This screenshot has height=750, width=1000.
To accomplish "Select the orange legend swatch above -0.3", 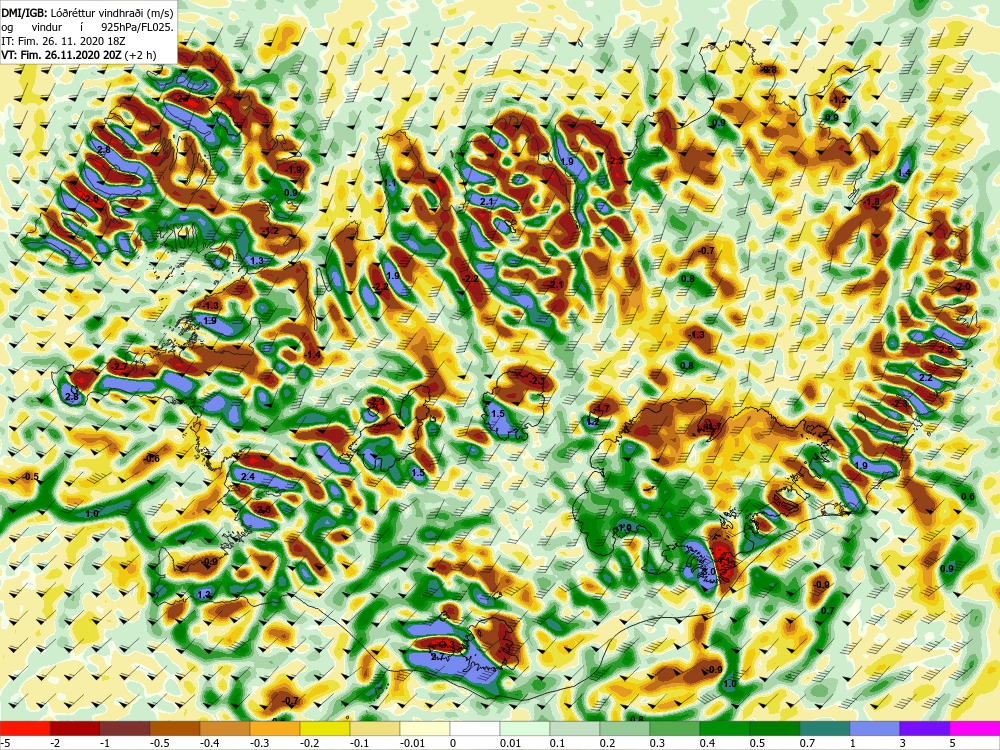I will (x=275, y=728).
